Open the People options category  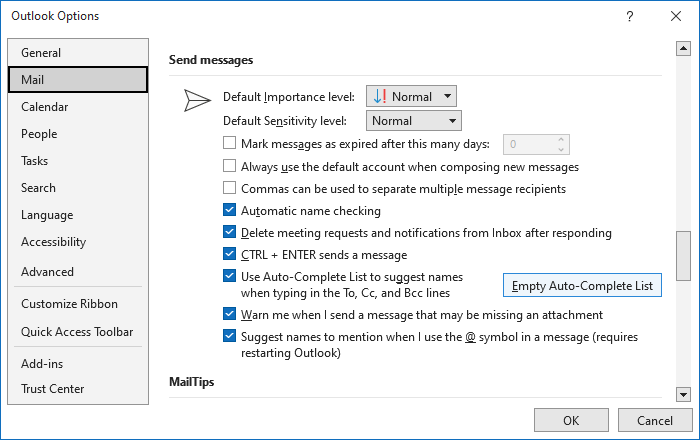click(78, 134)
